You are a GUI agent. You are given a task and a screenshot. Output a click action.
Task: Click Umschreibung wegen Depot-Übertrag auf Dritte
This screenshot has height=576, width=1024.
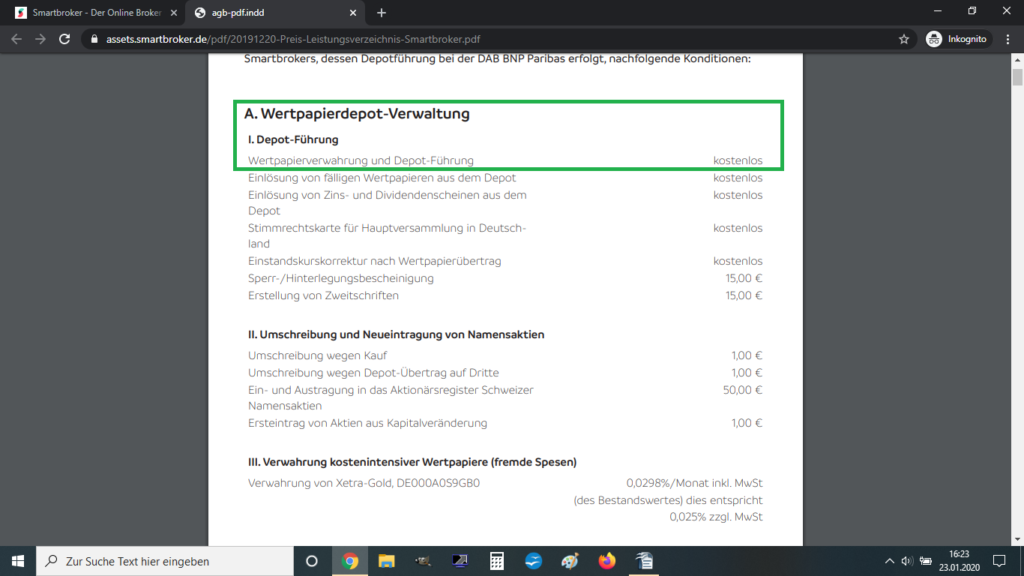click(373, 373)
